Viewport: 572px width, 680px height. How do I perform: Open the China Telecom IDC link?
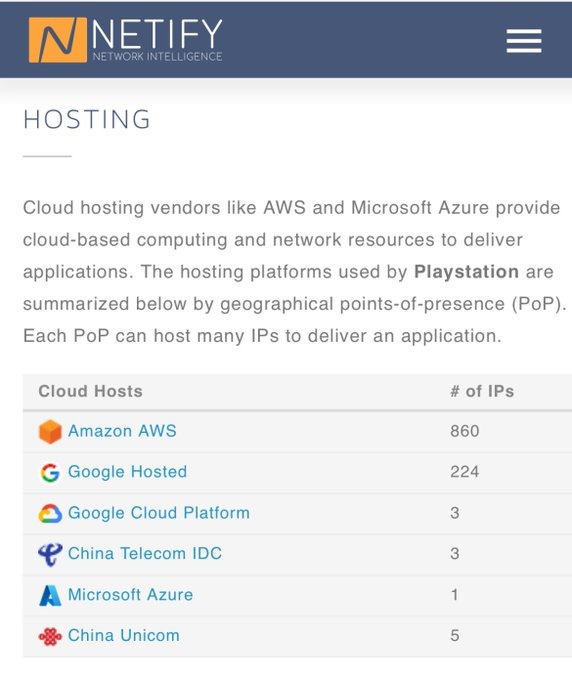point(145,554)
